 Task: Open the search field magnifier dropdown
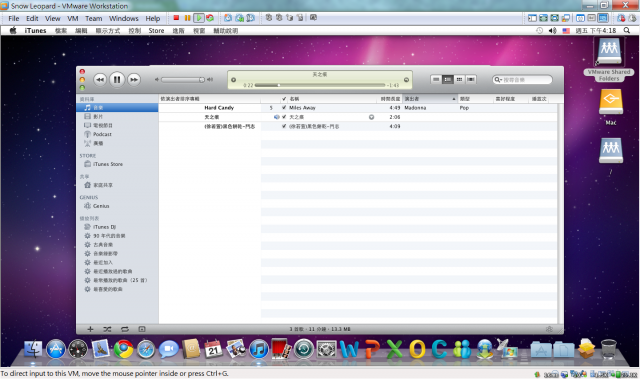[x=498, y=80]
